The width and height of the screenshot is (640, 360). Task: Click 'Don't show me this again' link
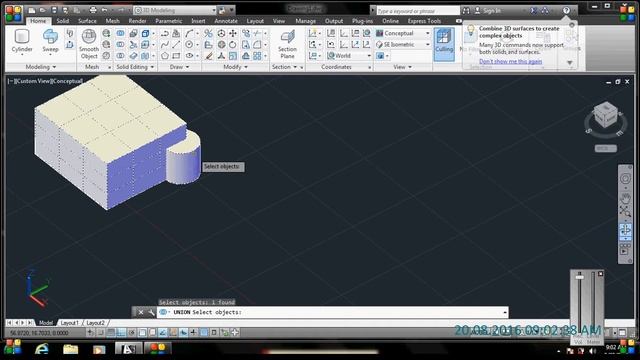click(x=511, y=62)
